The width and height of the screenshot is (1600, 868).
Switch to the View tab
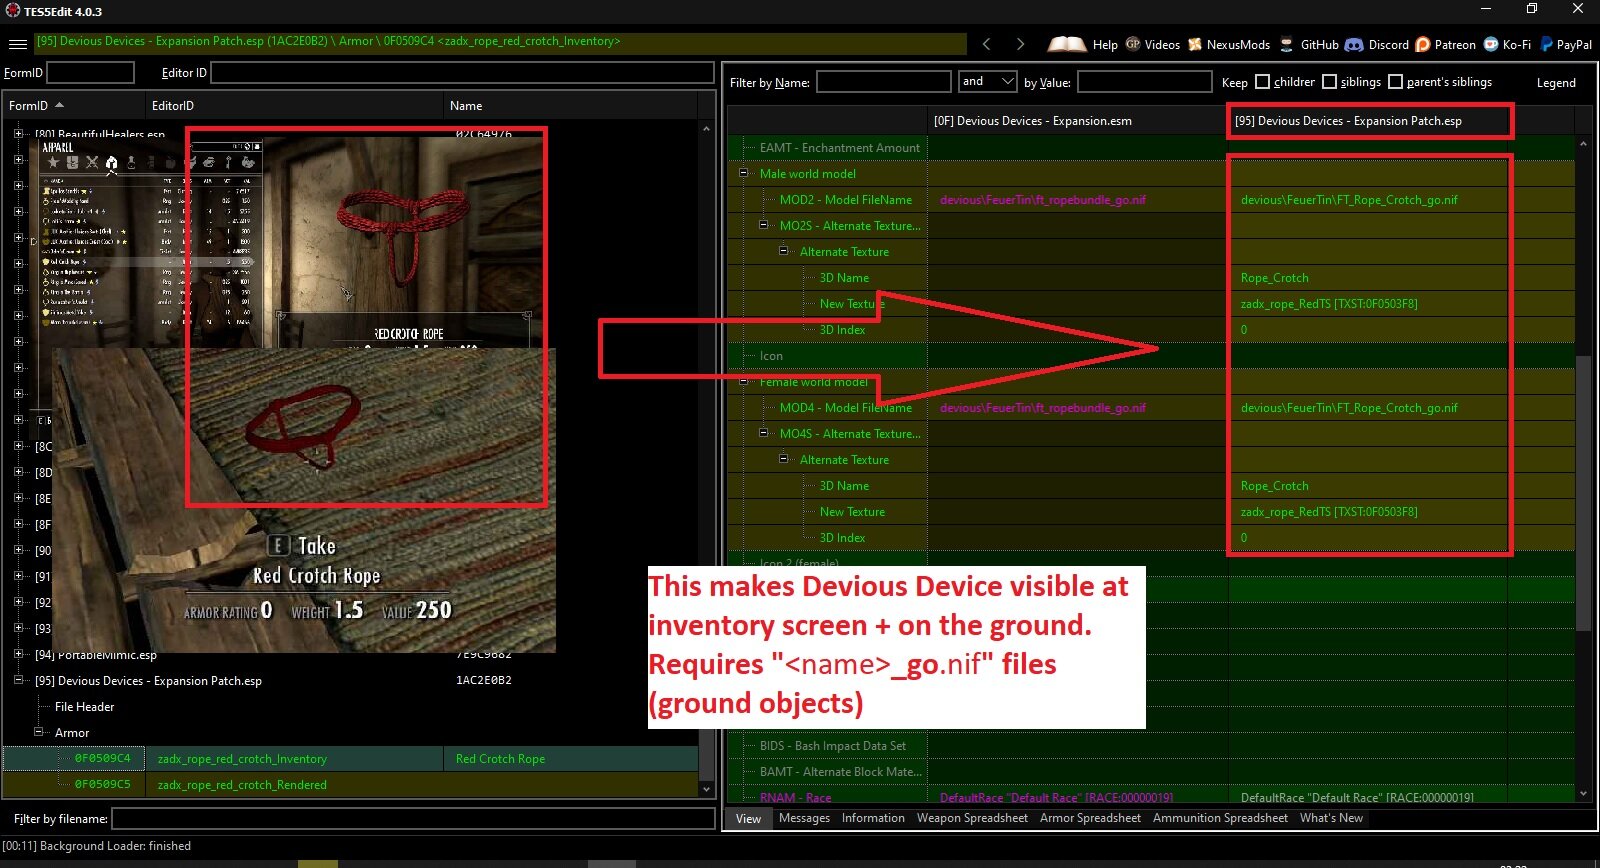pos(748,819)
